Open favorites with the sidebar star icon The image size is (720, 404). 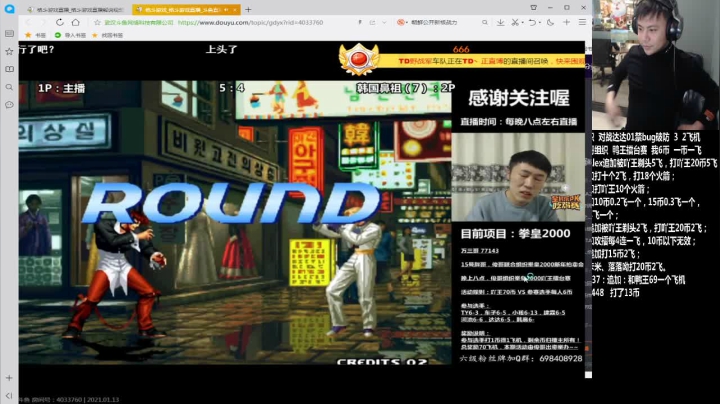pos(9,51)
